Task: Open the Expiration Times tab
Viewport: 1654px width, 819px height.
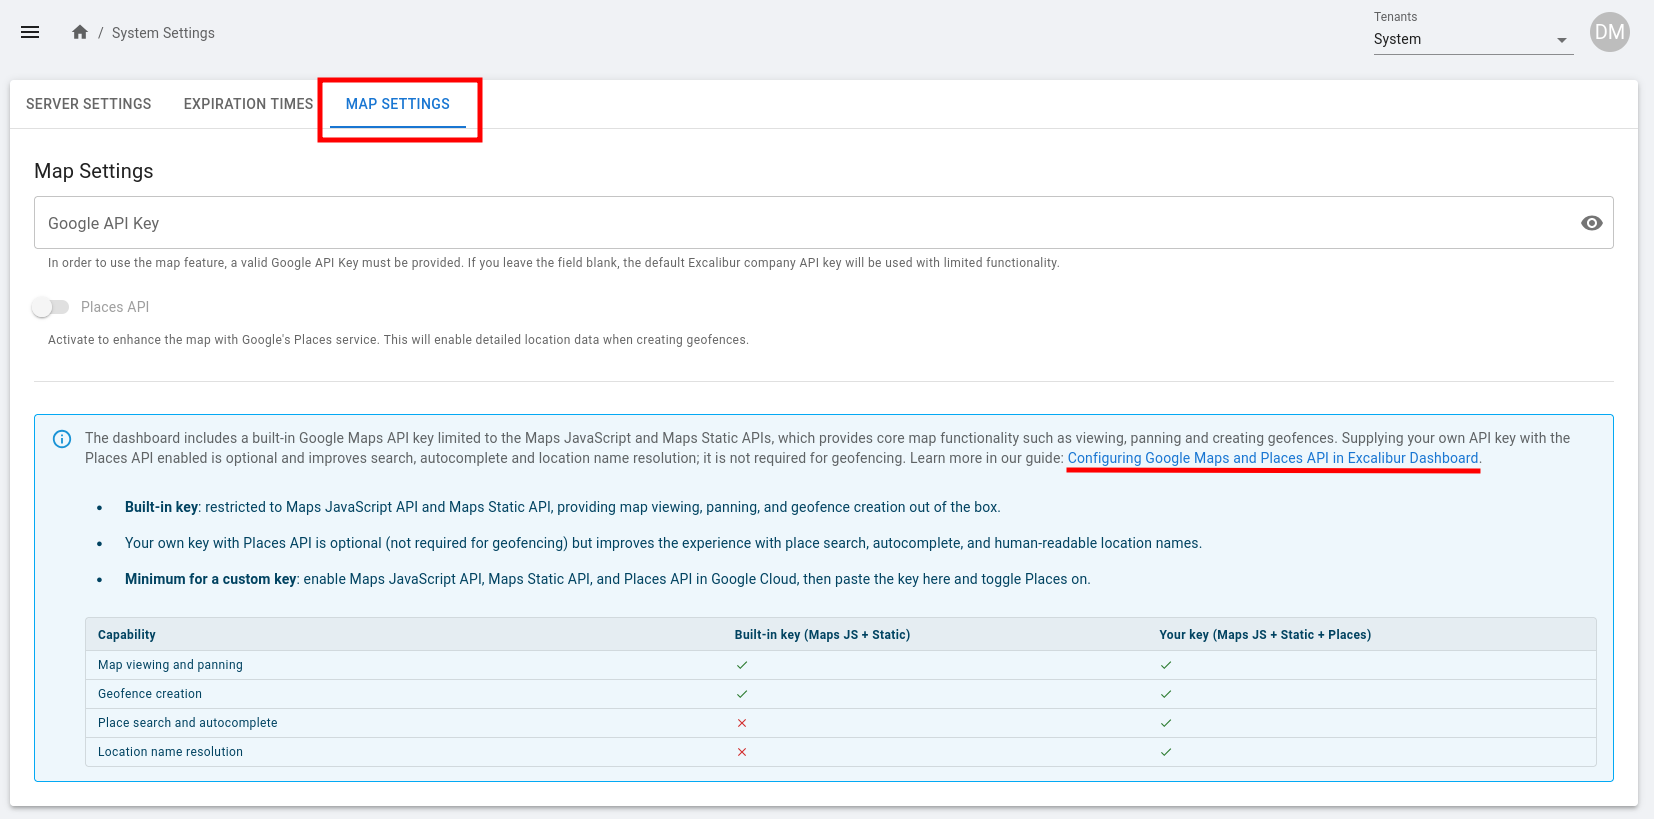Action: [248, 104]
